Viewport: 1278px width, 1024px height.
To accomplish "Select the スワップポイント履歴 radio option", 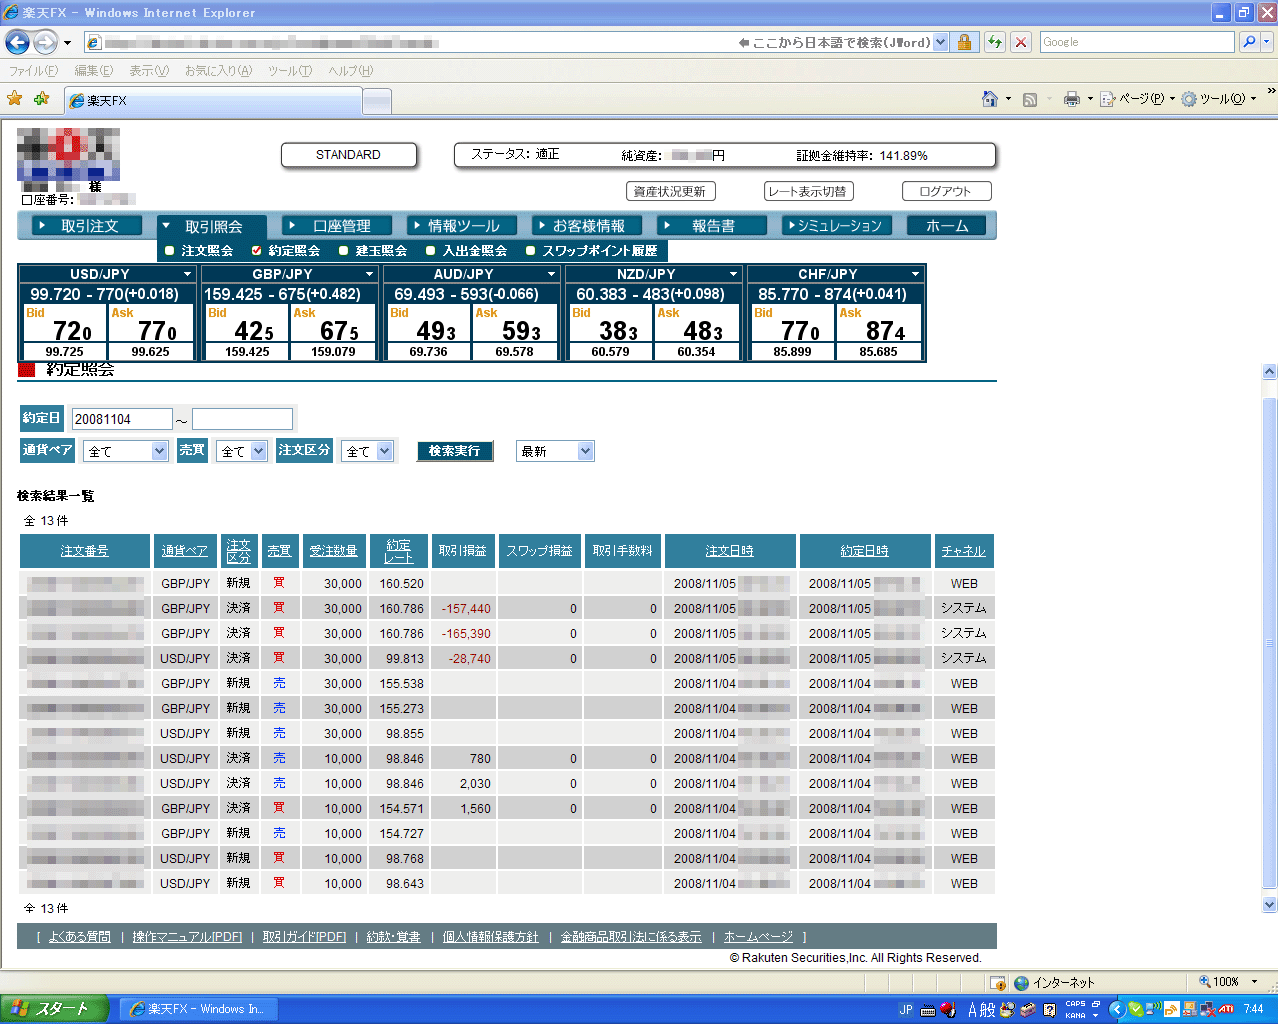I will coord(531,251).
